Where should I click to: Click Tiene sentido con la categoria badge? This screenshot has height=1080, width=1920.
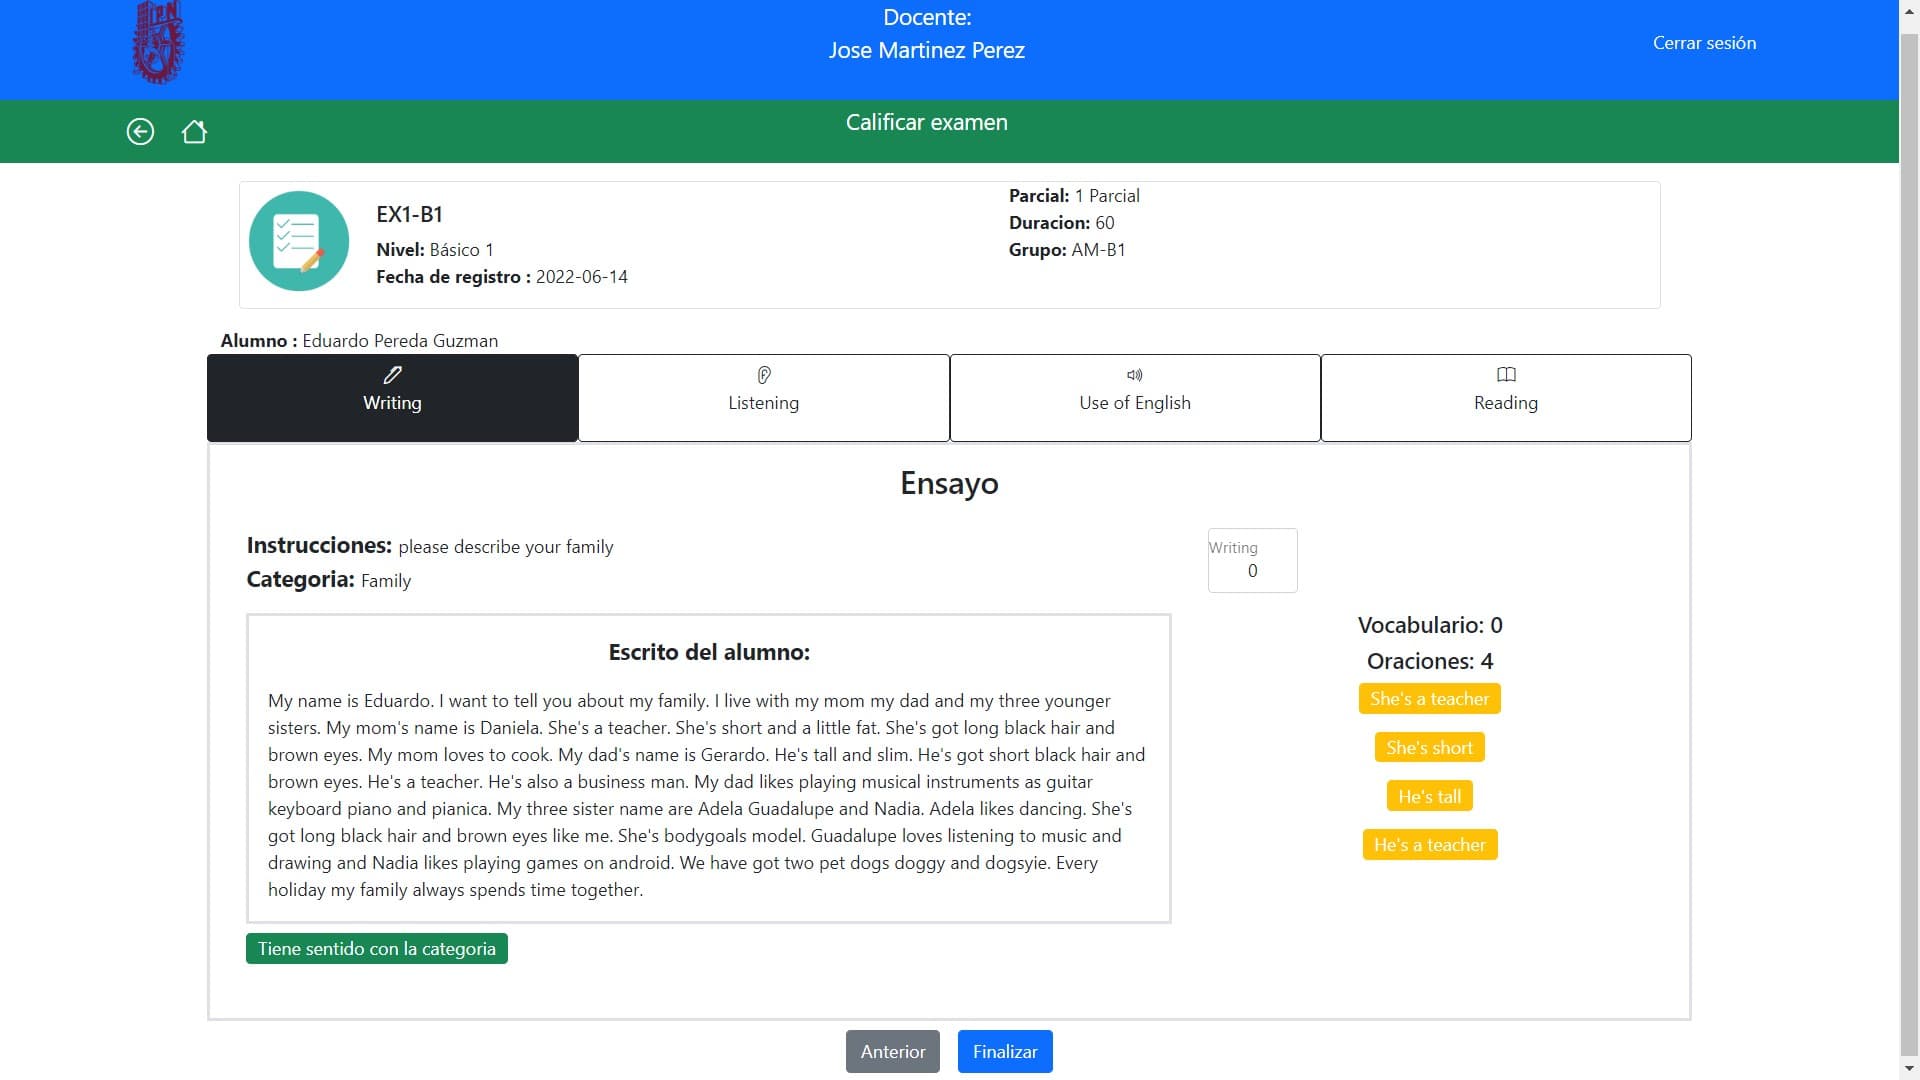376,949
